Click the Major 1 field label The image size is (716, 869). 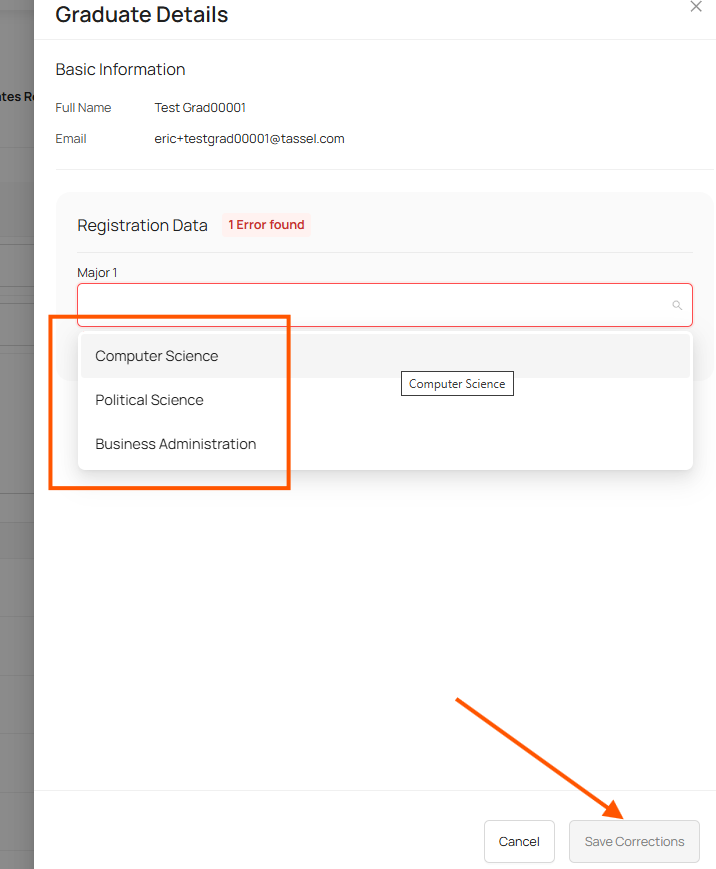[97, 273]
